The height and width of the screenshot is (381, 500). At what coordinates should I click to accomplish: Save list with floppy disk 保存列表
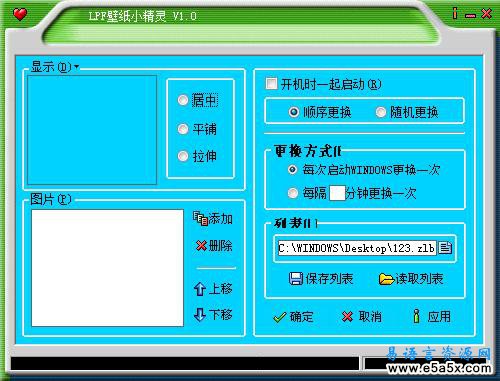point(321,279)
